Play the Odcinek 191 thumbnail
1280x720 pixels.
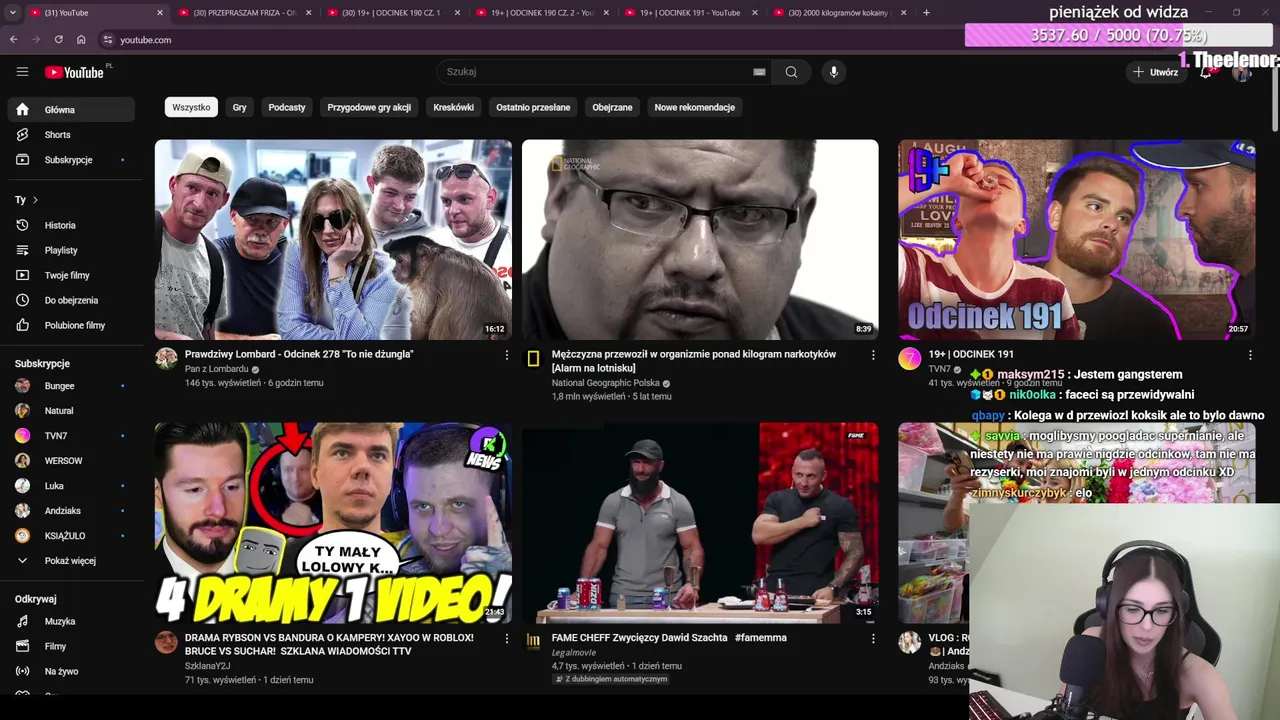(1076, 240)
